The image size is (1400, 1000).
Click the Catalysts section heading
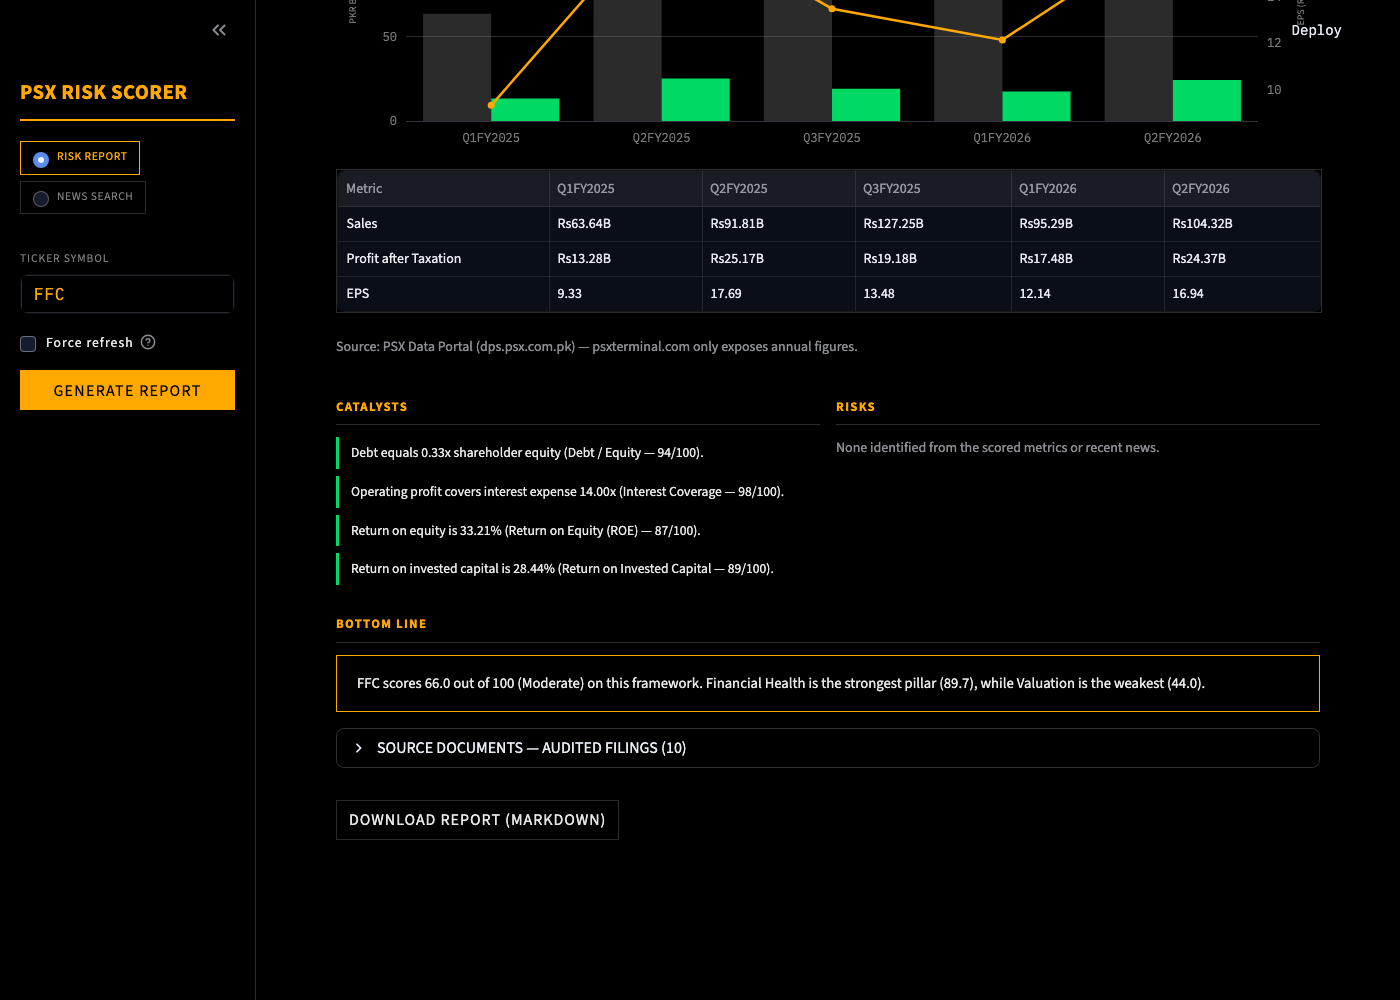click(371, 407)
